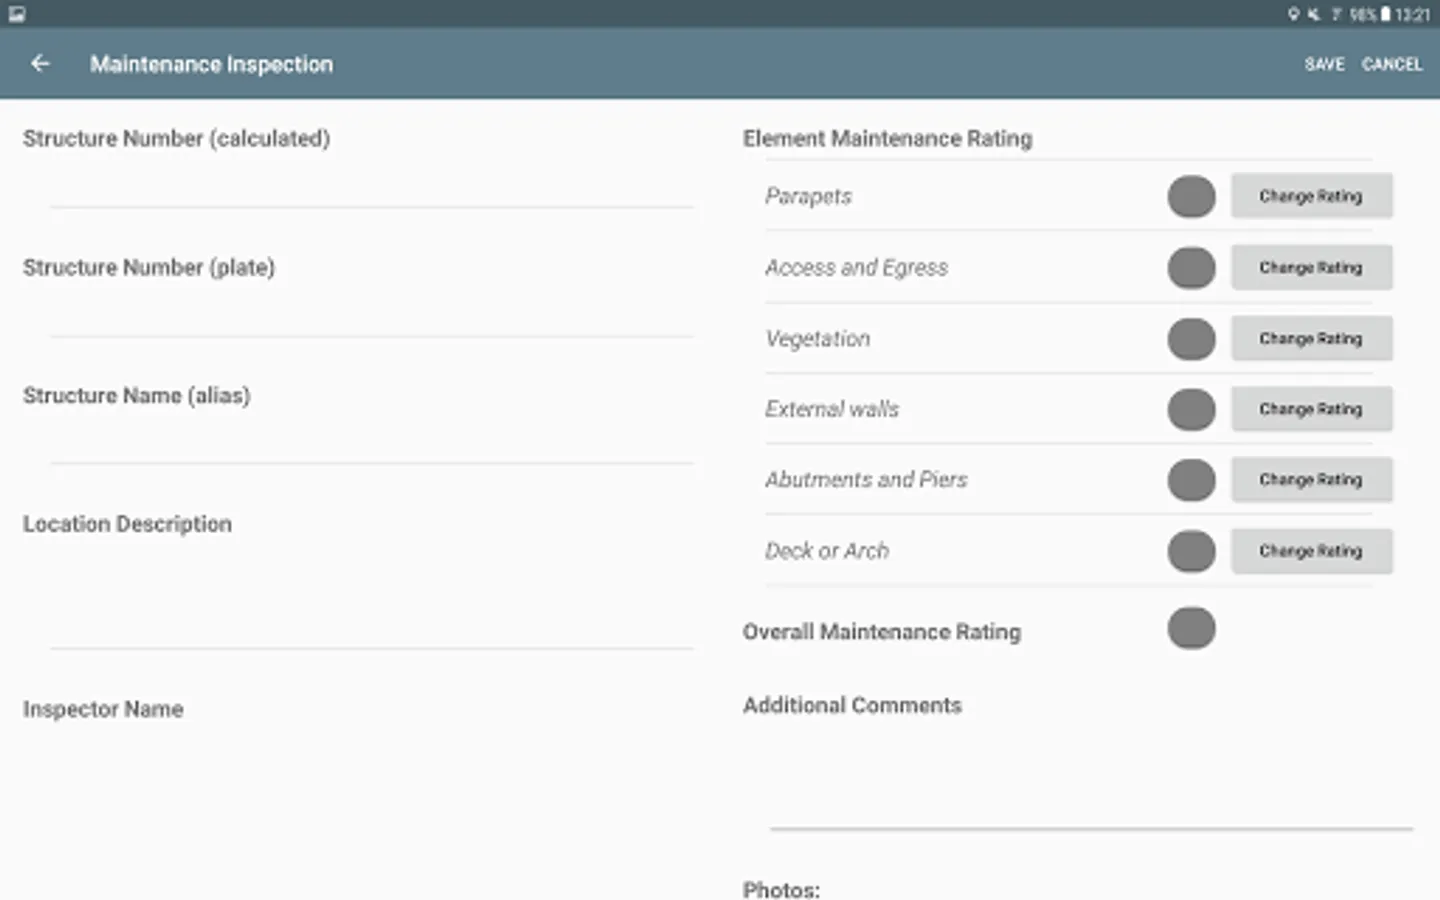Click the back arrow to exit Maintenance Inspection
Screen dimensions: 1440x900
(40, 63)
